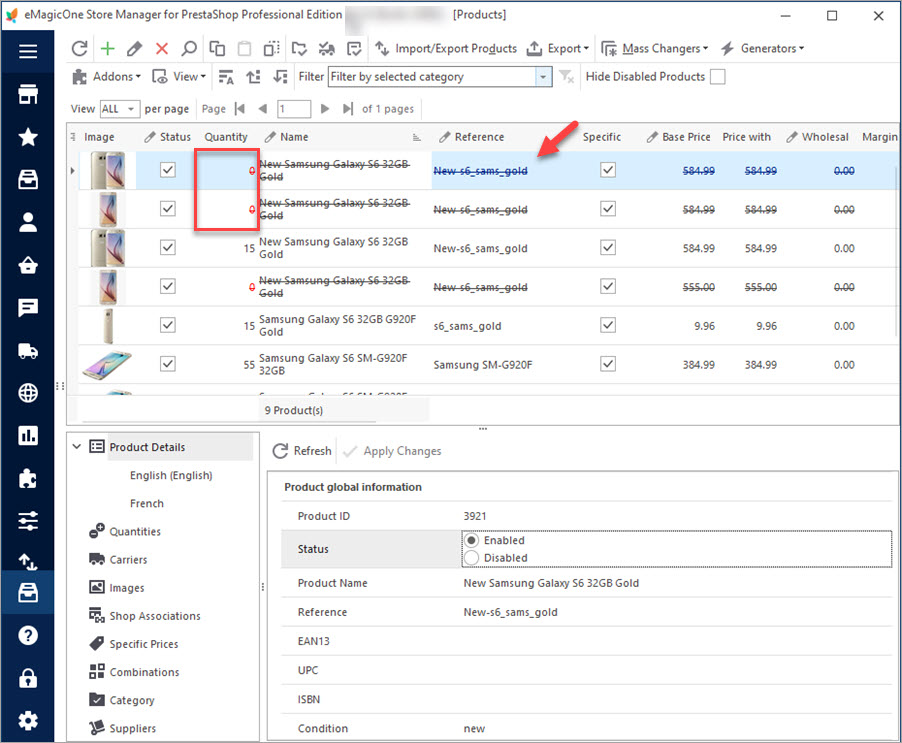Viewport: 902px width, 743px height.
Task: Go to last page arrow
Action: pyautogui.click(x=347, y=109)
